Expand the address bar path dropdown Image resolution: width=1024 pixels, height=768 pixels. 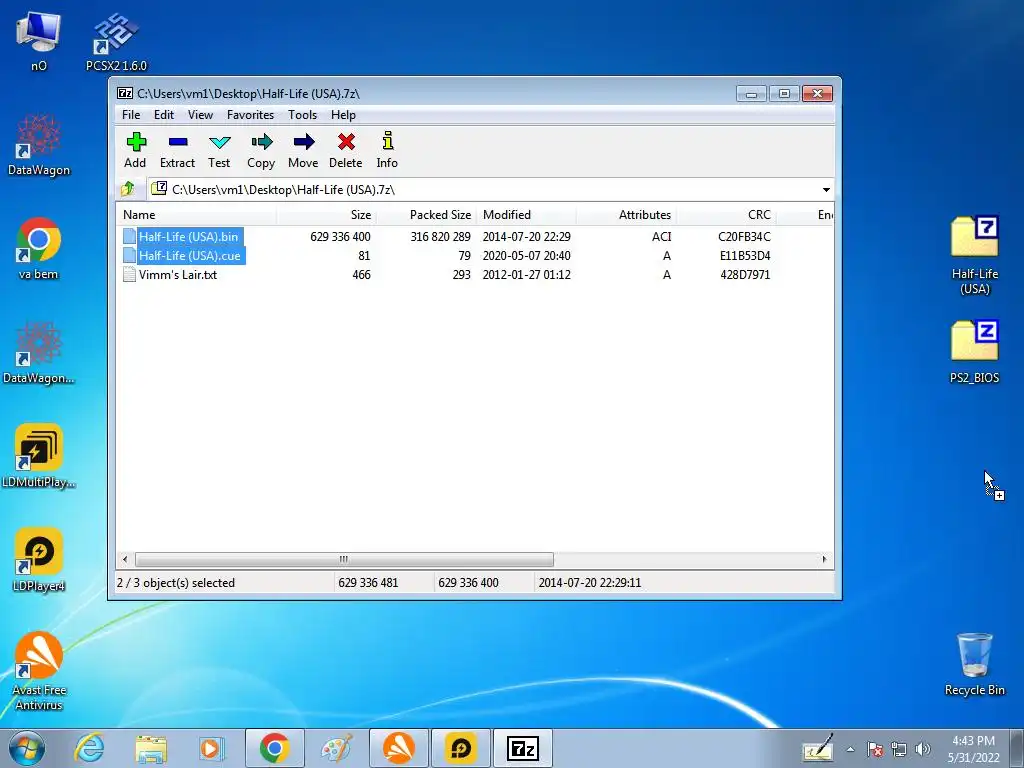pyautogui.click(x=826, y=189)
